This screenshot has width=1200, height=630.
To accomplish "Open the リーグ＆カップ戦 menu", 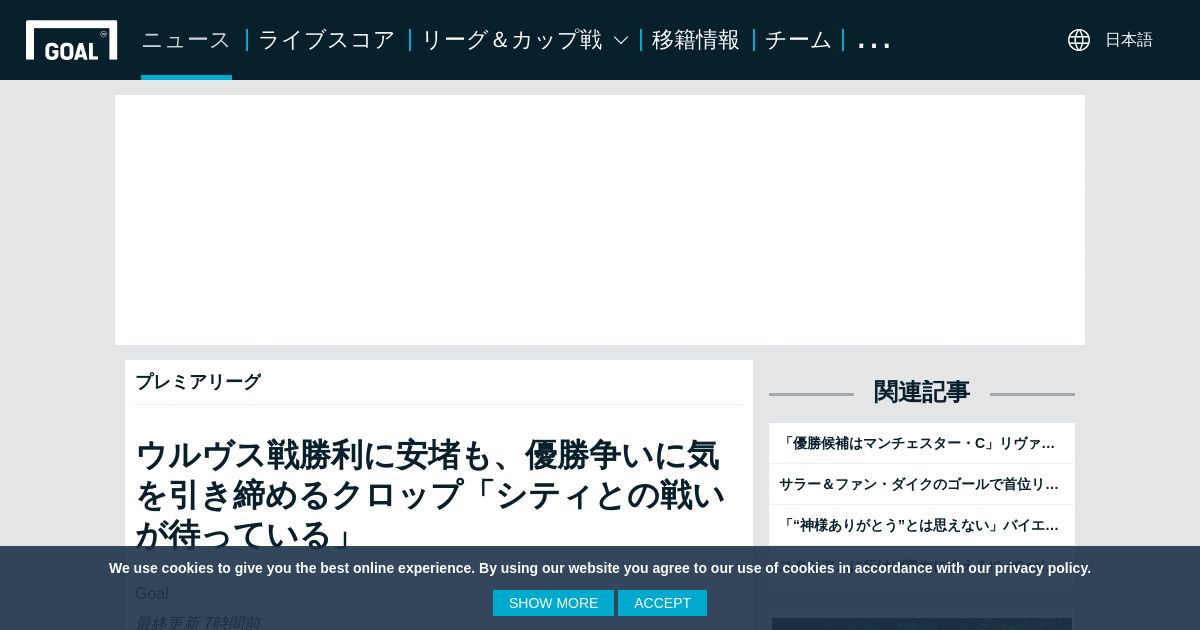I will pos(512,40).
